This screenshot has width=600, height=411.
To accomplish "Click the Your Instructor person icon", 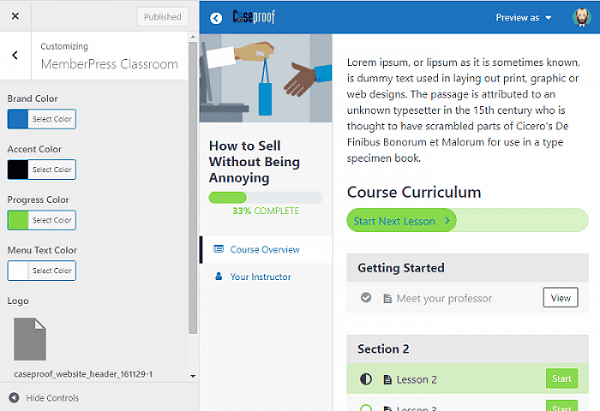I will point(218,276).
